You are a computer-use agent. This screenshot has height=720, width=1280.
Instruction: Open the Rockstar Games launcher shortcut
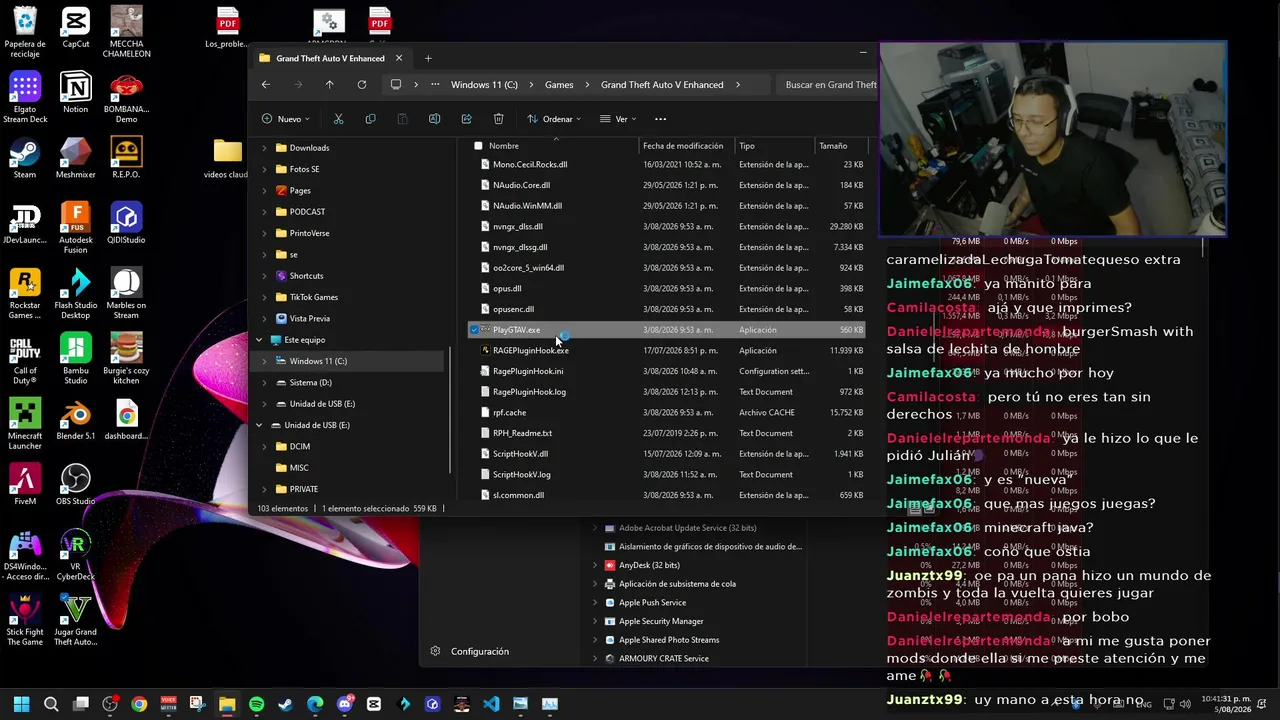(25, 294)
